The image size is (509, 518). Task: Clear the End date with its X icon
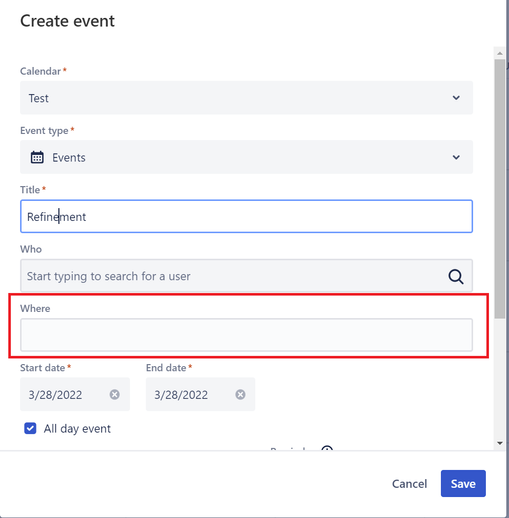[x=240, y=395]
